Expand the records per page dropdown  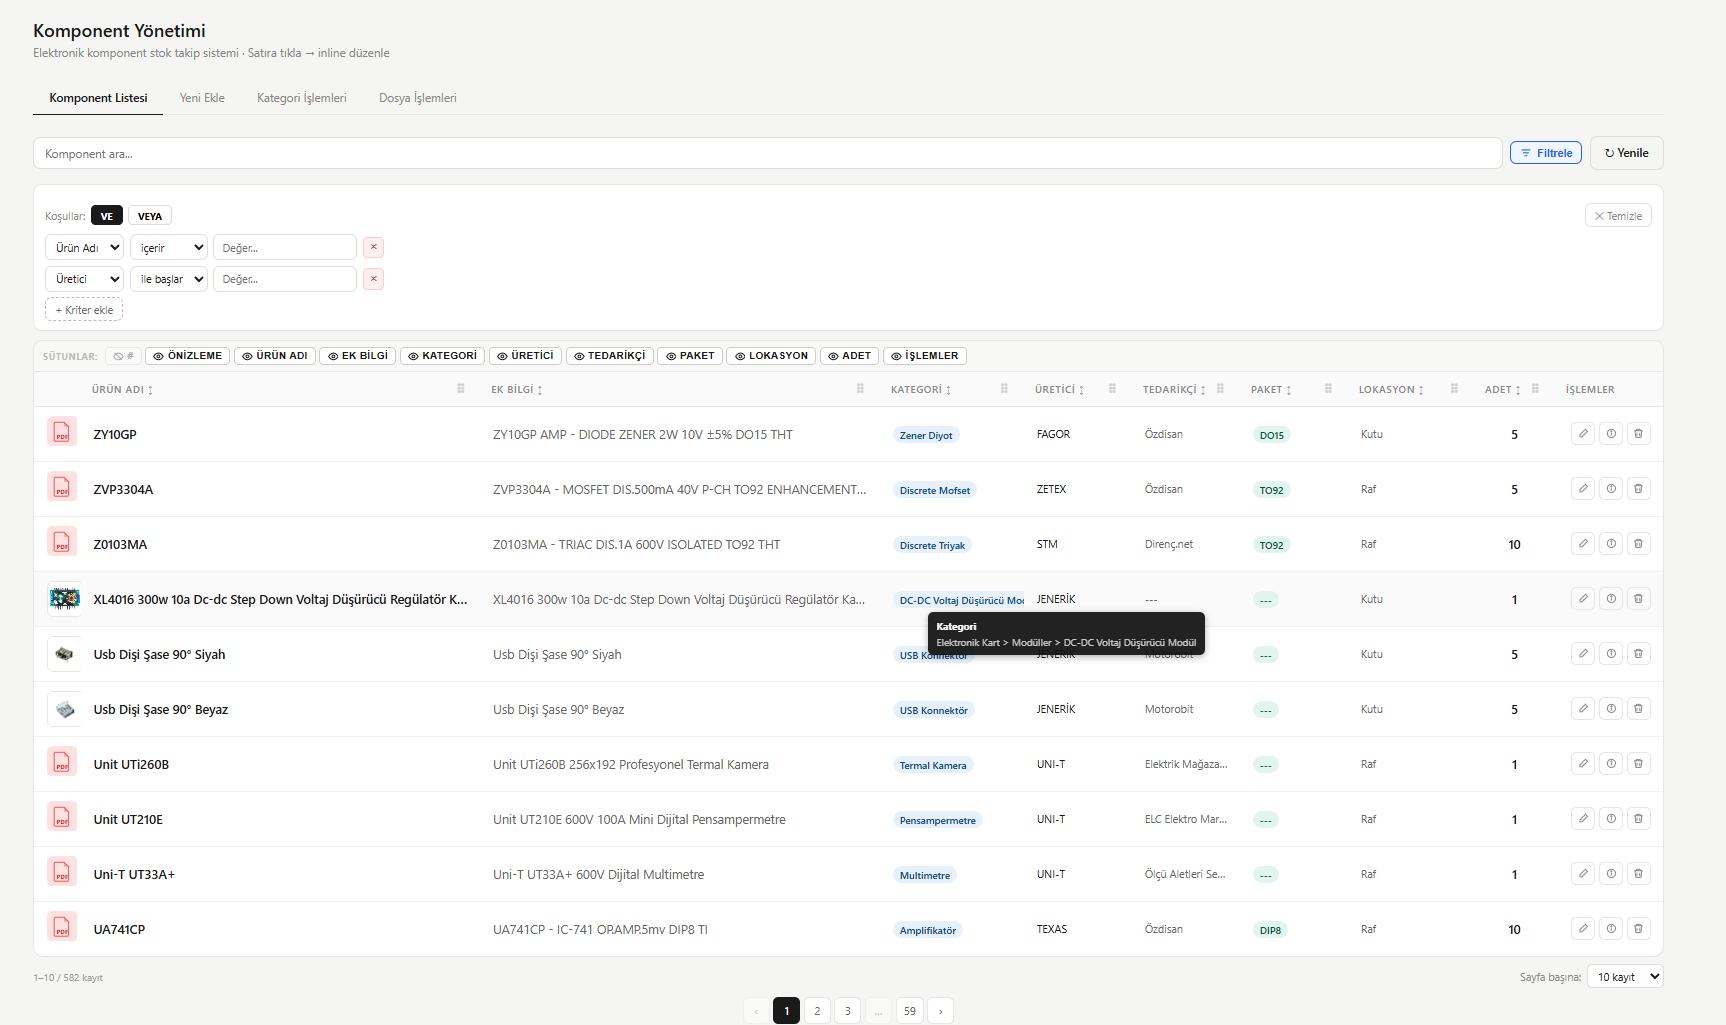pos(1624,977)
